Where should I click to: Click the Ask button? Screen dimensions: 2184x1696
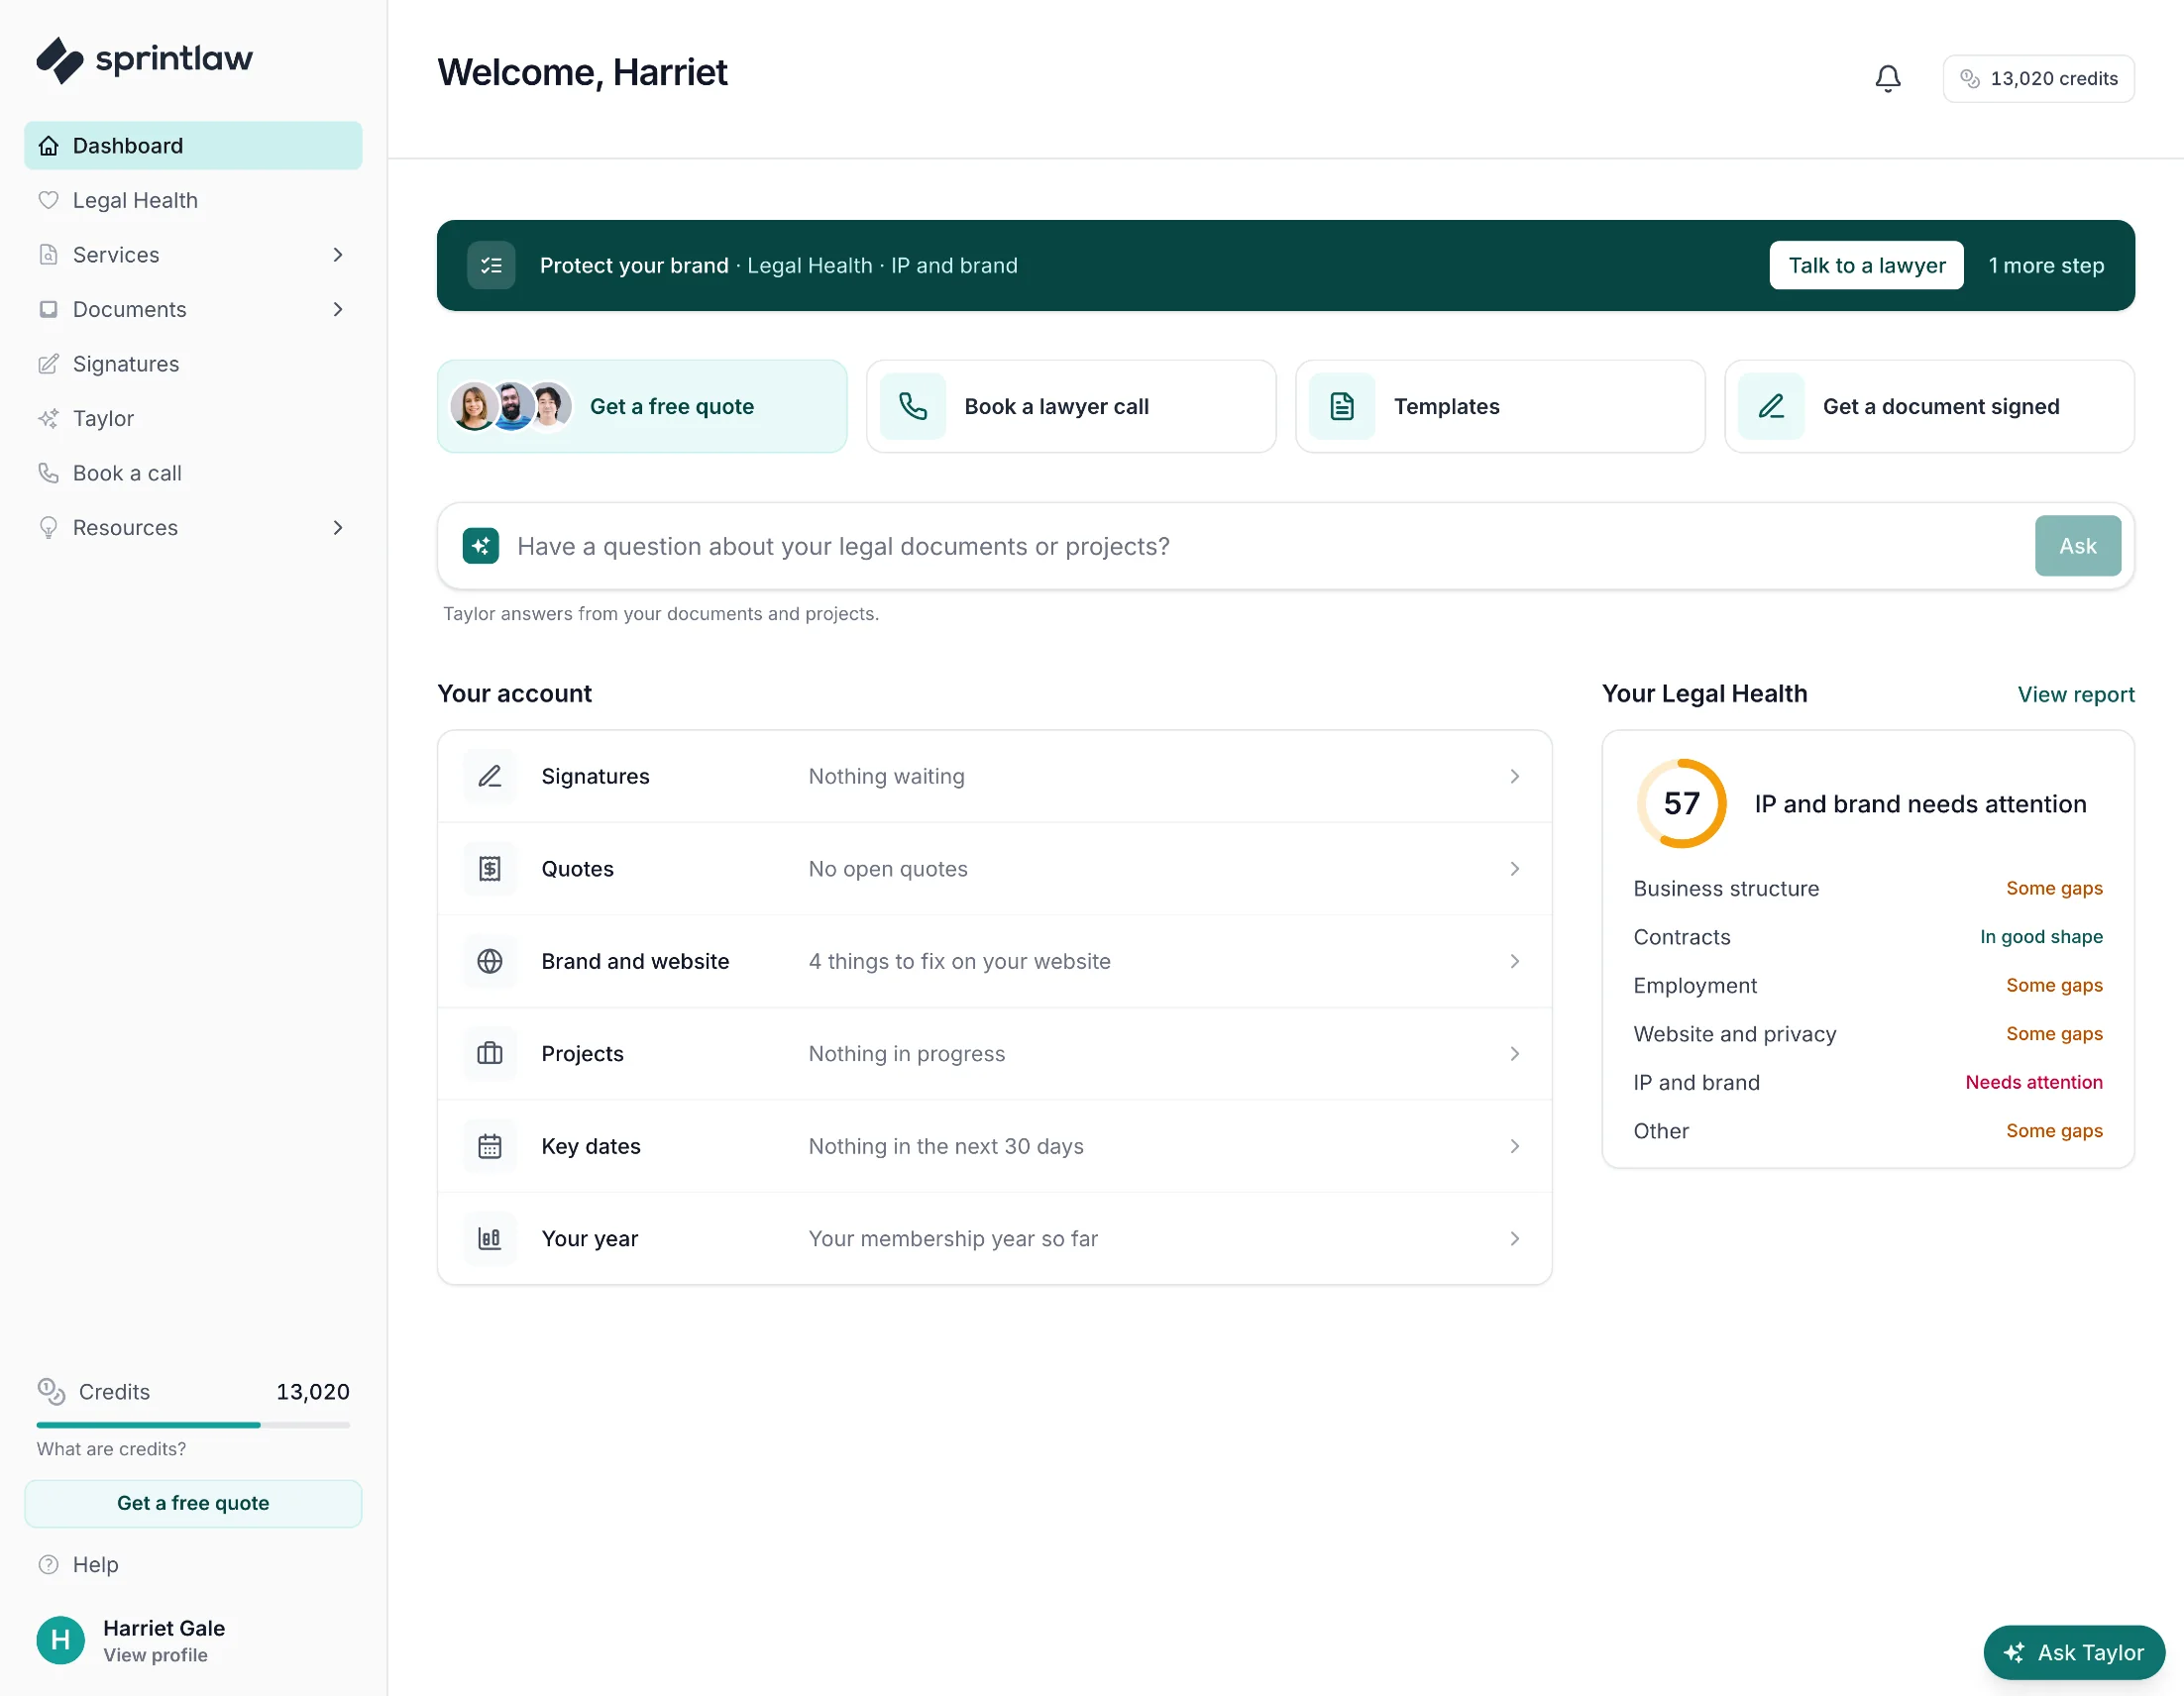(x=2077, y=546)
